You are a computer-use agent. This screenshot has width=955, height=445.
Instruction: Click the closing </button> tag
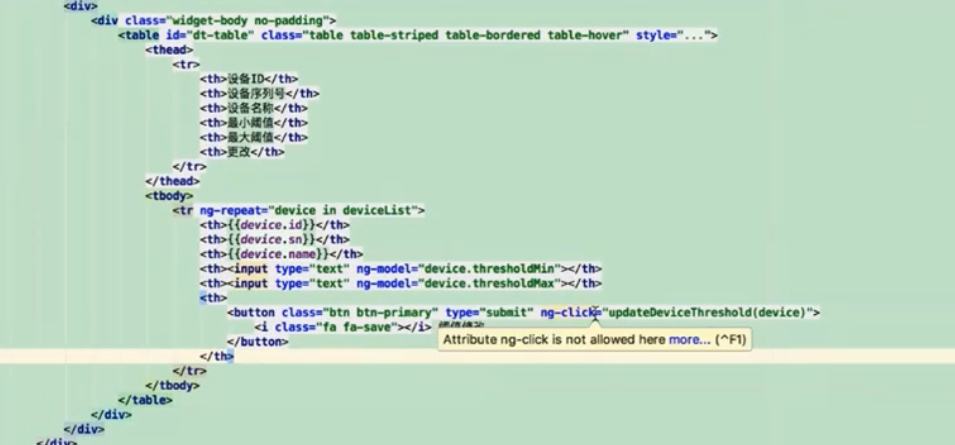pyautogui.click(x=258, y=342)
